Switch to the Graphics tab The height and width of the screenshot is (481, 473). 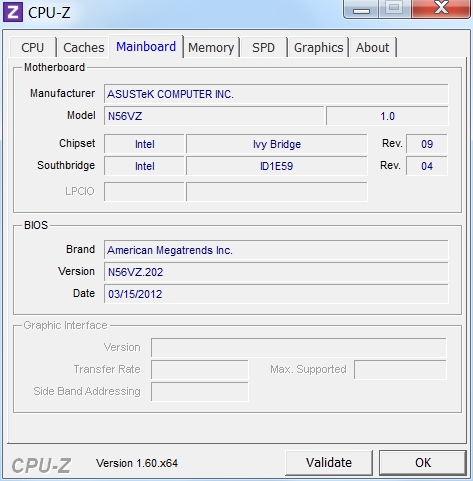[x=319, y=47]
